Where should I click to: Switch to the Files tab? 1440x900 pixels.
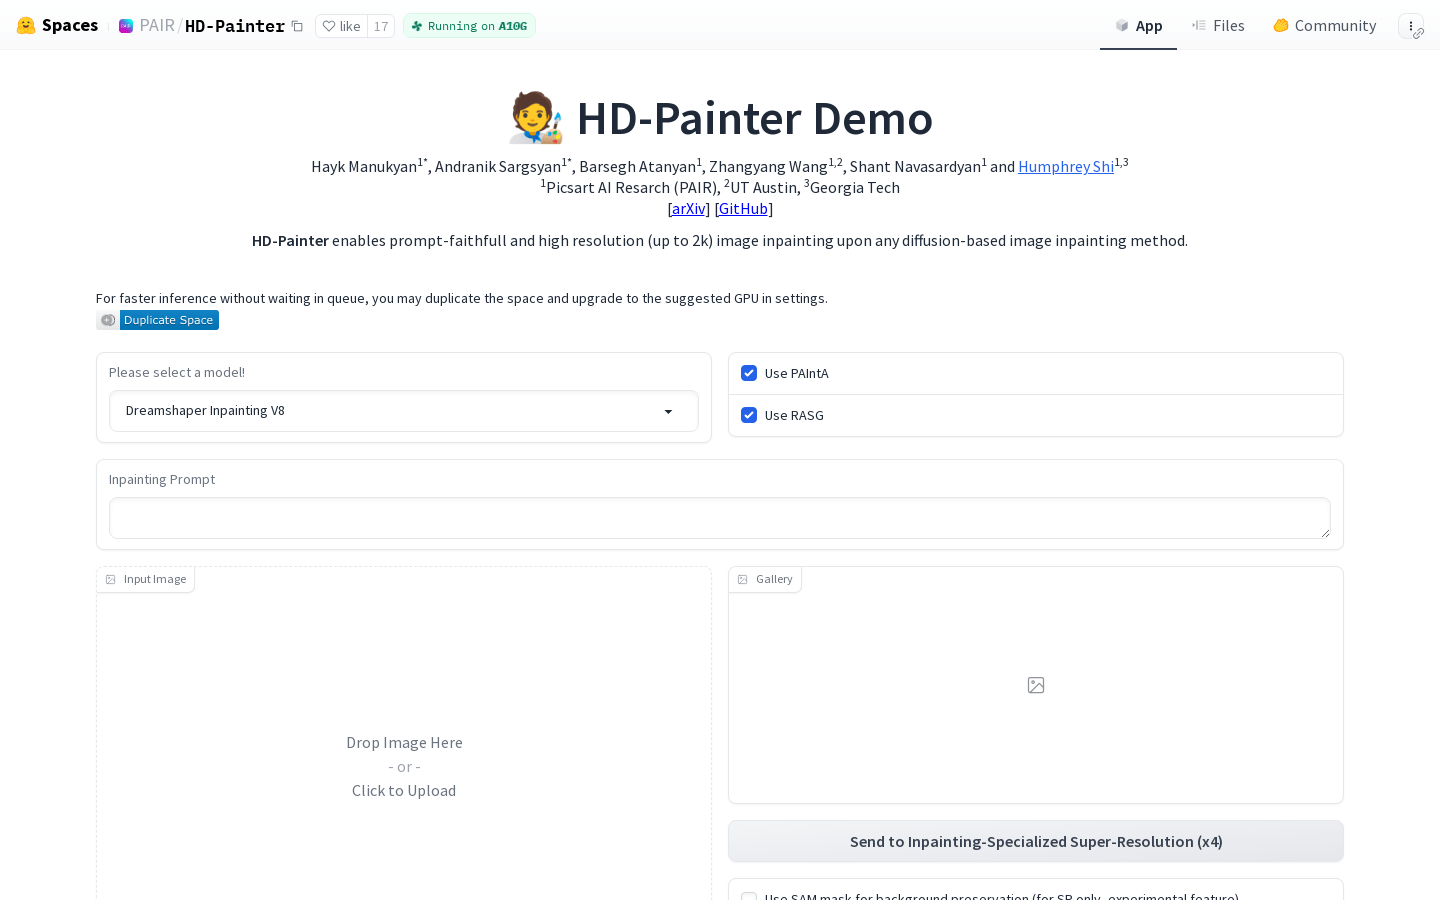1218,26
